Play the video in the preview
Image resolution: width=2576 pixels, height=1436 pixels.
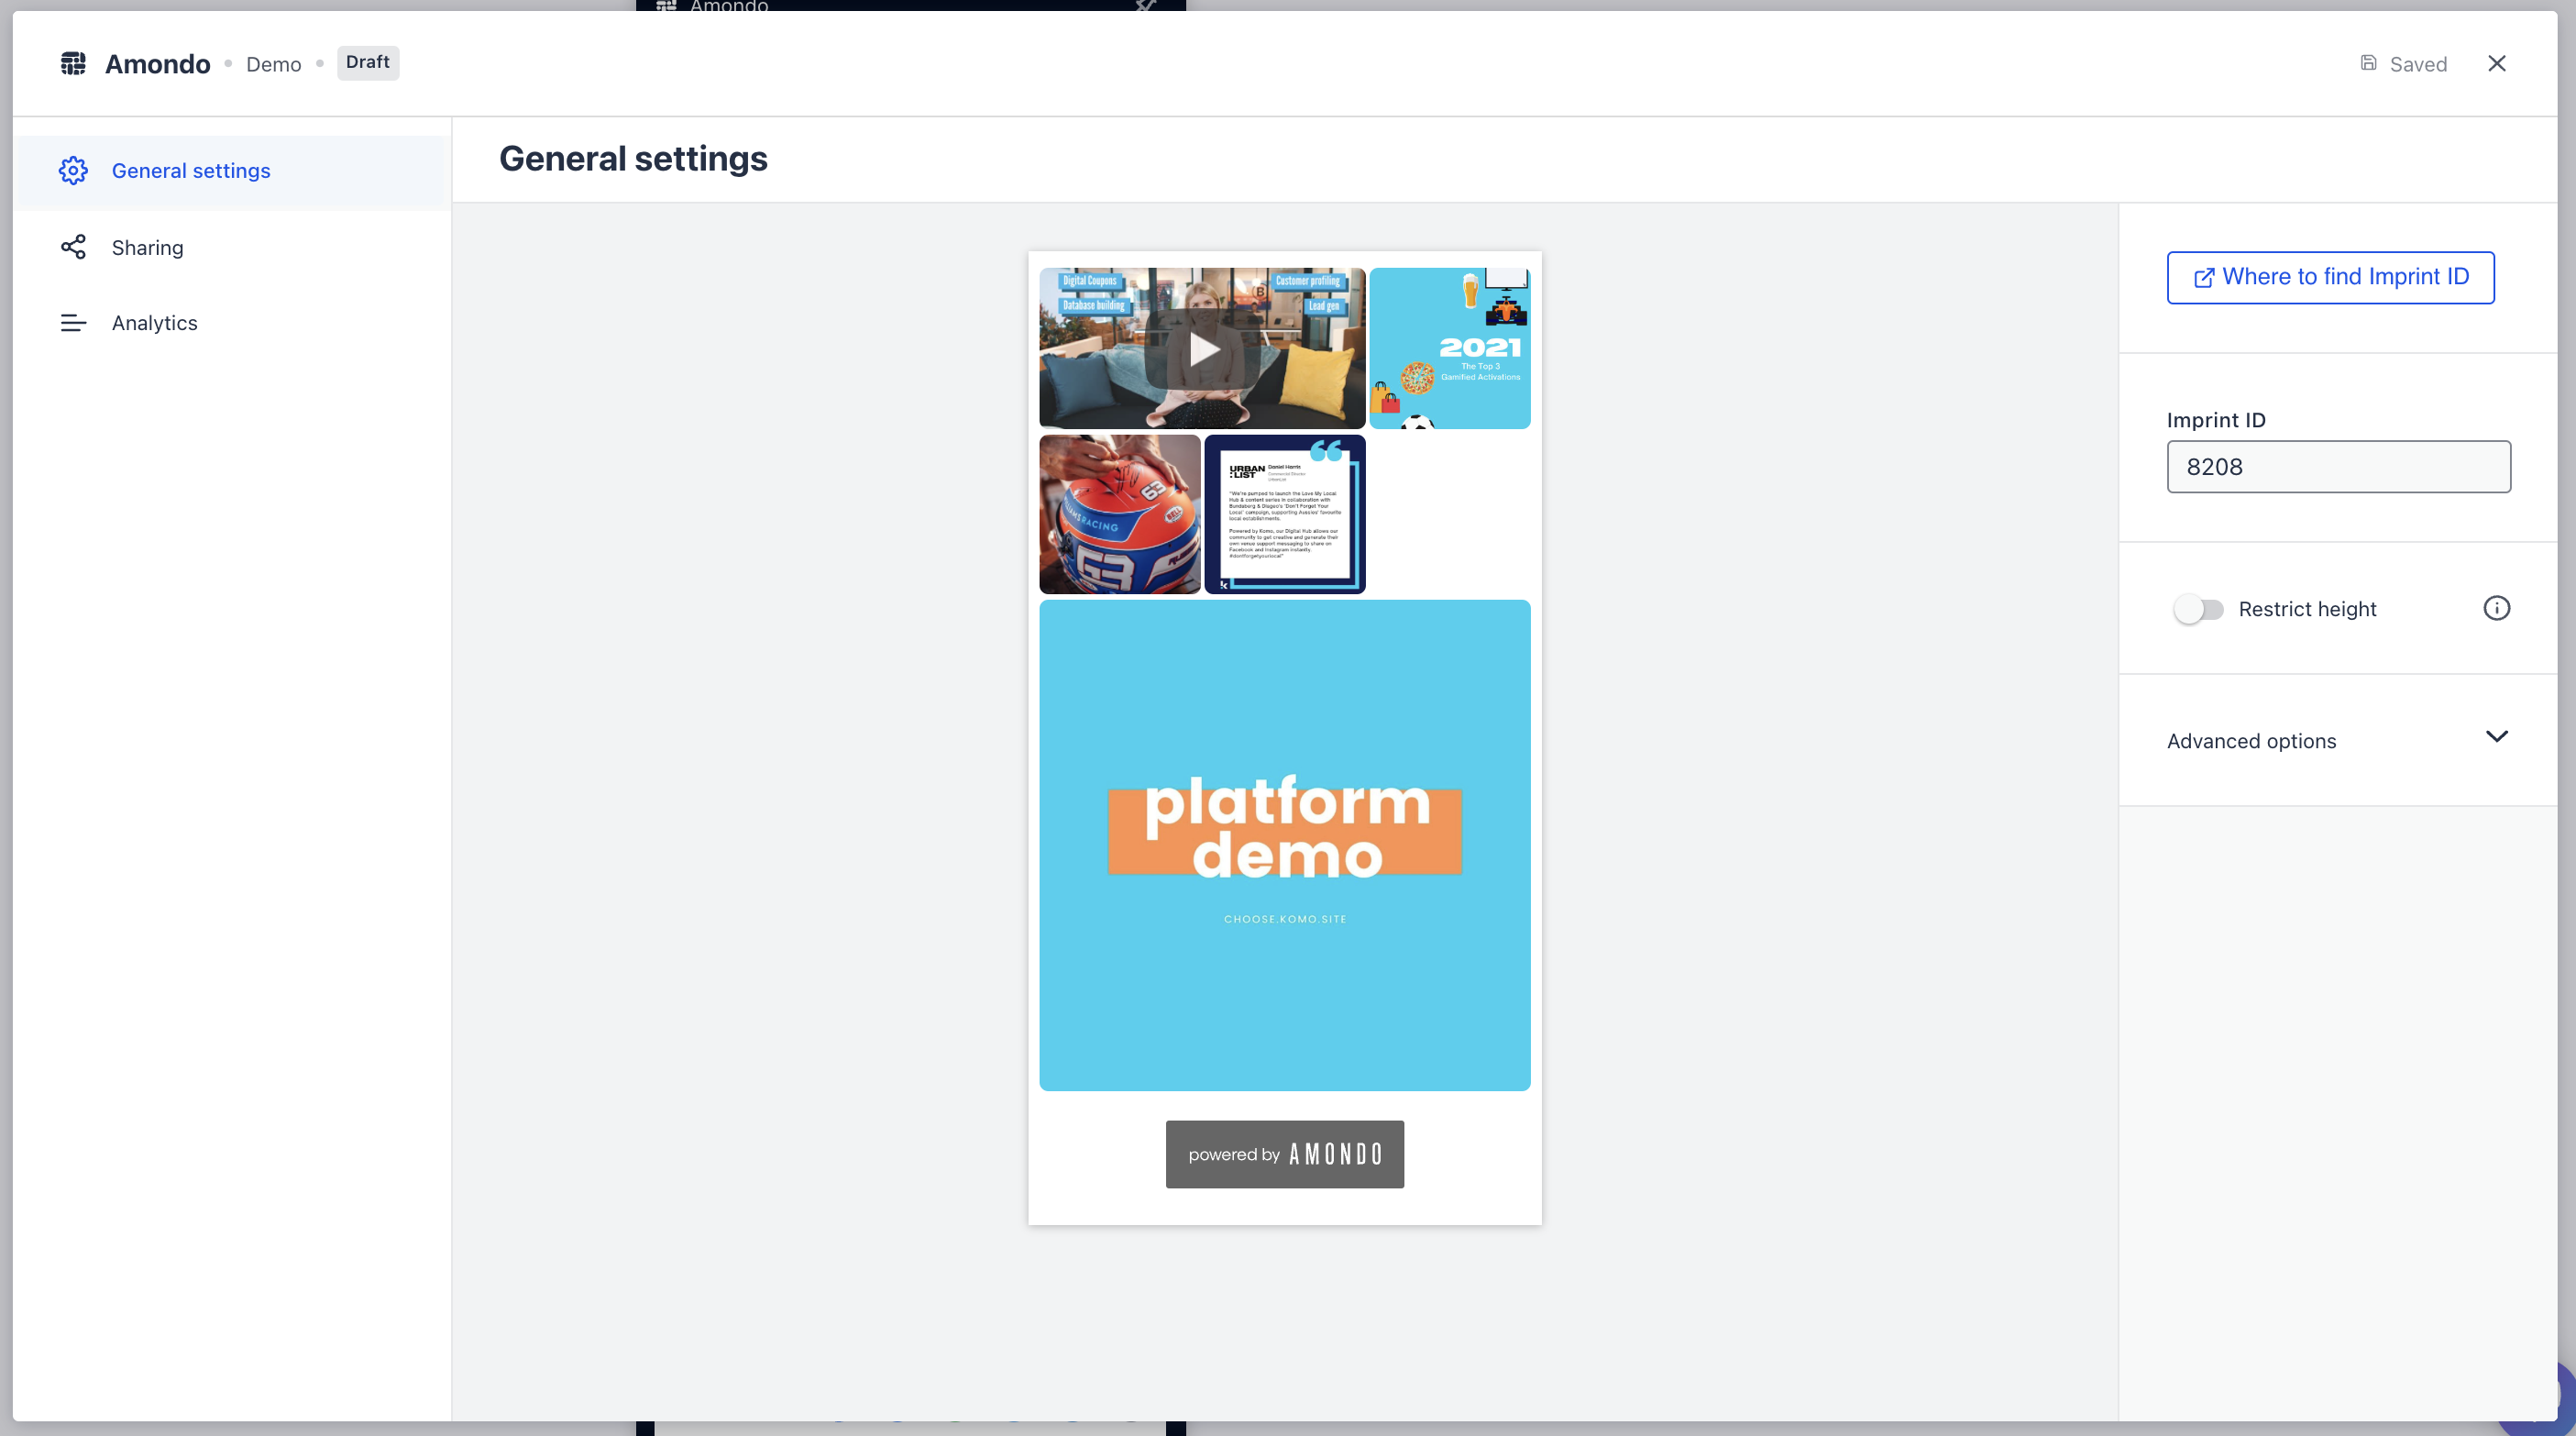coord(1202,349)
